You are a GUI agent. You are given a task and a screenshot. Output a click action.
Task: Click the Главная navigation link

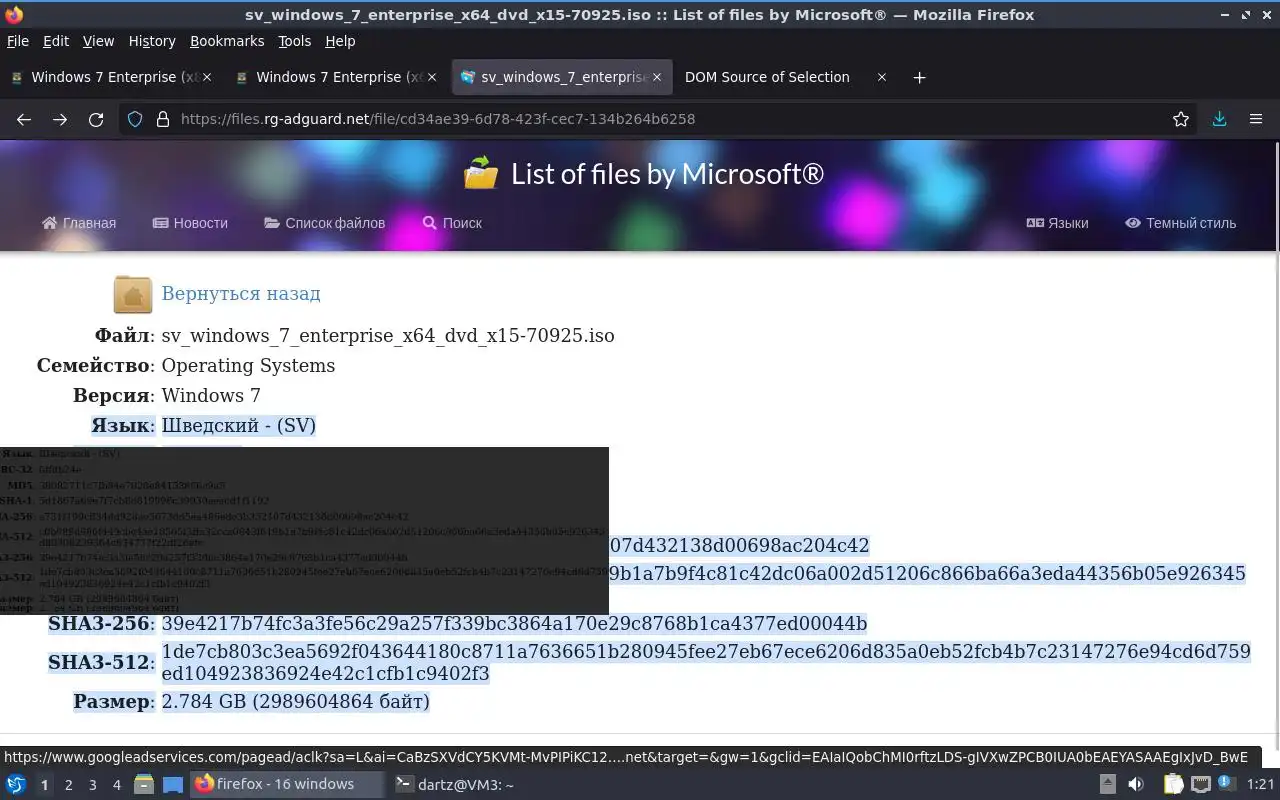(x=79, y=223)
